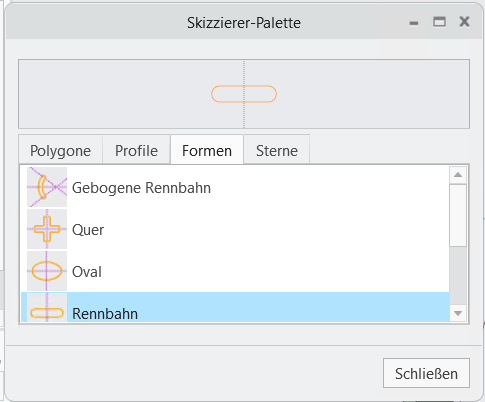
Task: Click the Schließen button
Action: pos(426,373)
